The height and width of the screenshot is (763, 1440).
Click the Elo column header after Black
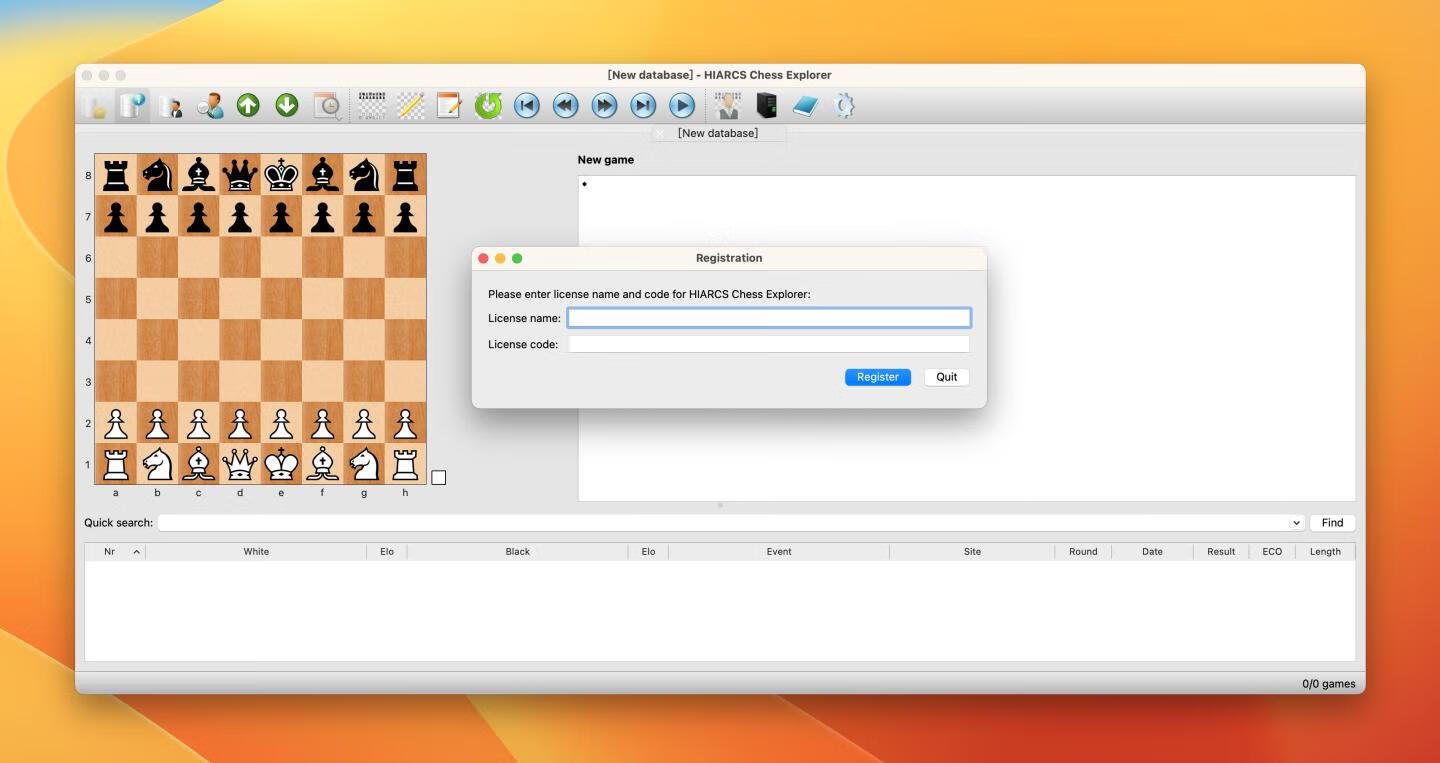[x=648, y=552]
